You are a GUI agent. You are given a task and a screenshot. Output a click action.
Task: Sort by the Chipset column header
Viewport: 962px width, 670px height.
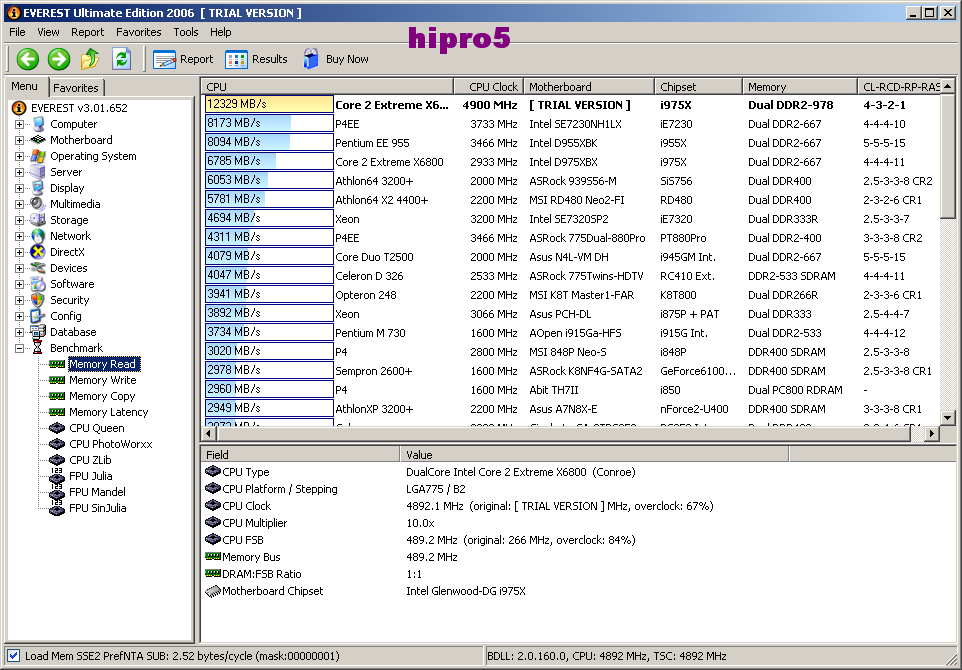(698, 87)
